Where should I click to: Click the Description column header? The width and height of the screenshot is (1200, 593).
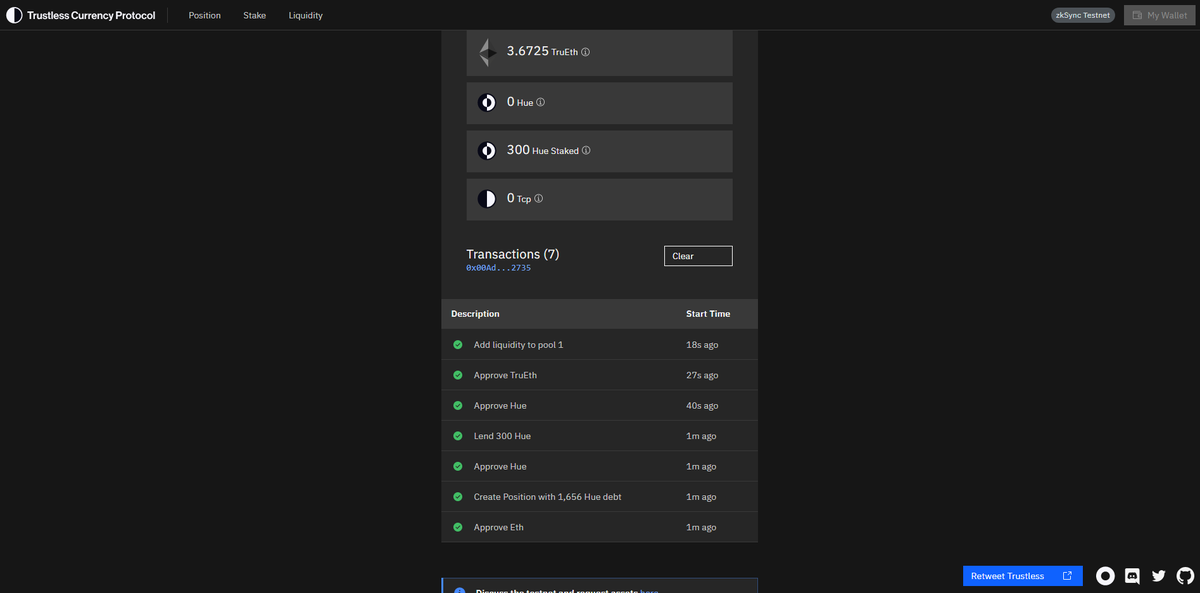pyautogui.click(x=475, y=314)
